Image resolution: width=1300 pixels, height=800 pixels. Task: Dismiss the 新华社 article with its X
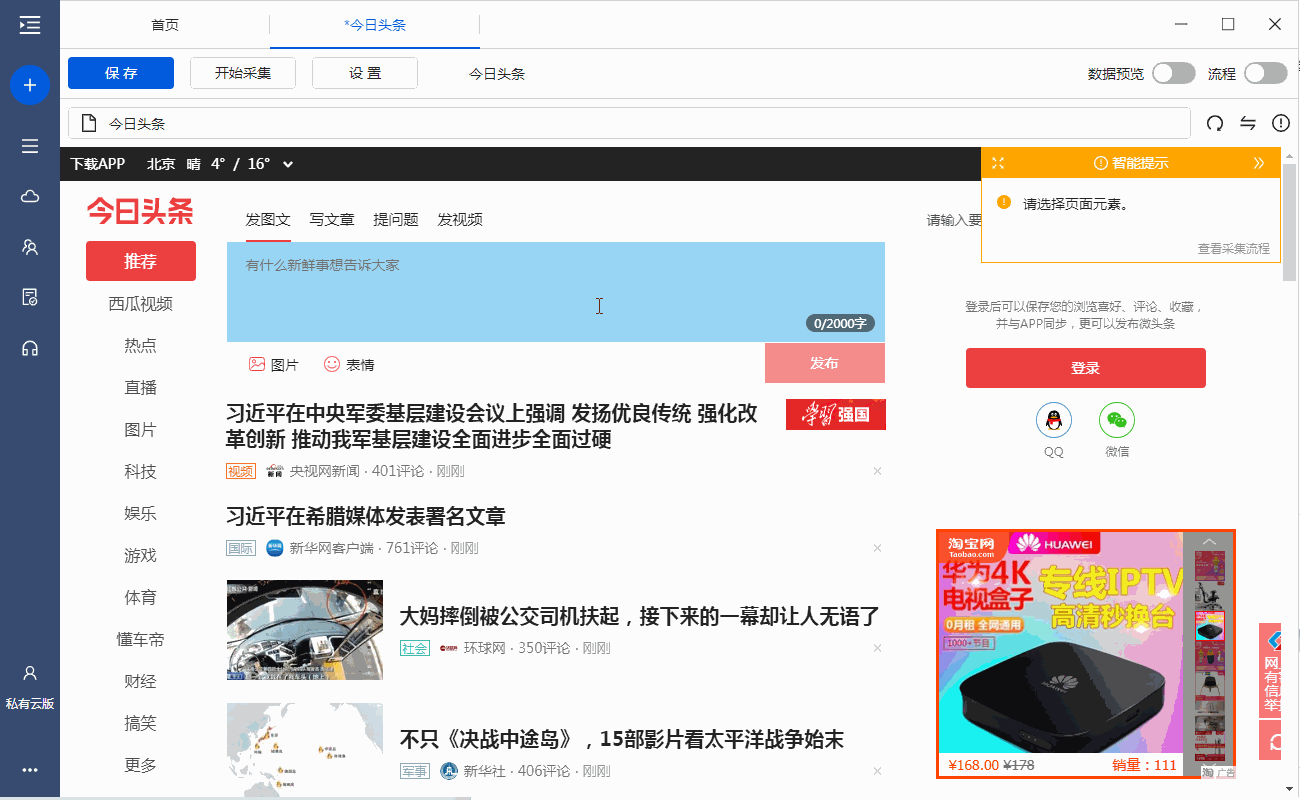point(877,771)
